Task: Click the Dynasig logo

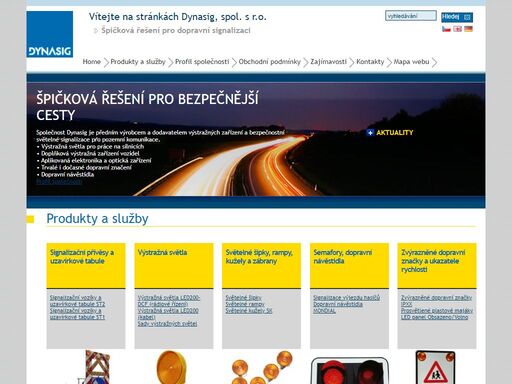Action: (x=50, y=34)
